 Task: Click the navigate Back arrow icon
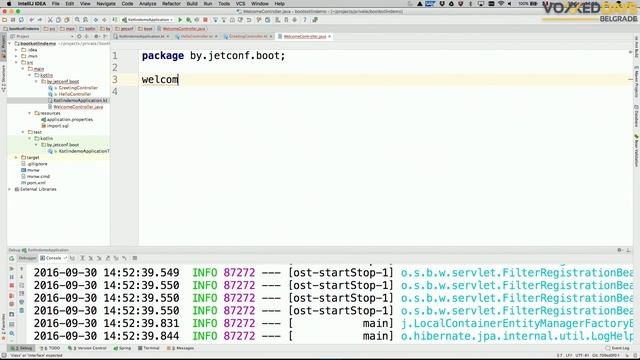coord(96,20)
